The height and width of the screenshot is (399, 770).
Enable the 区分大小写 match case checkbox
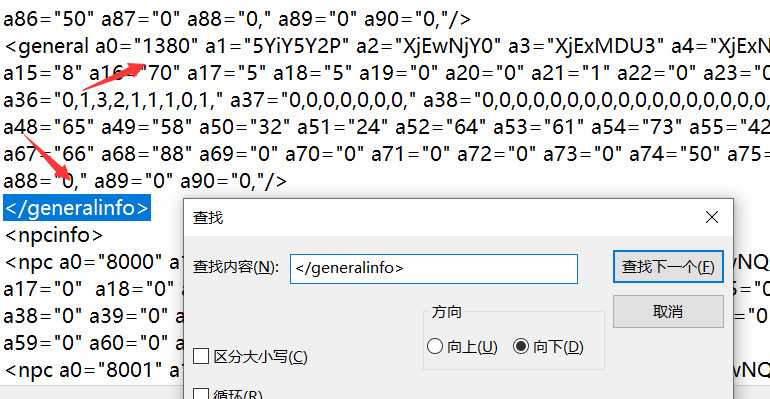tap(201, 356)
